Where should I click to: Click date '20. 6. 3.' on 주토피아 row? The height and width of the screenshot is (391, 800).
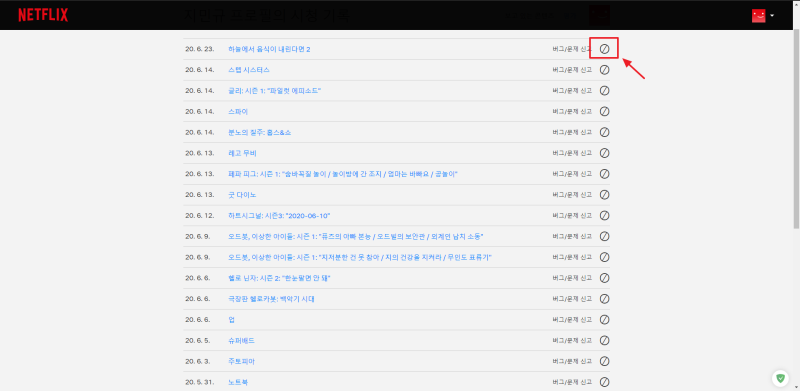pos(197,361)
